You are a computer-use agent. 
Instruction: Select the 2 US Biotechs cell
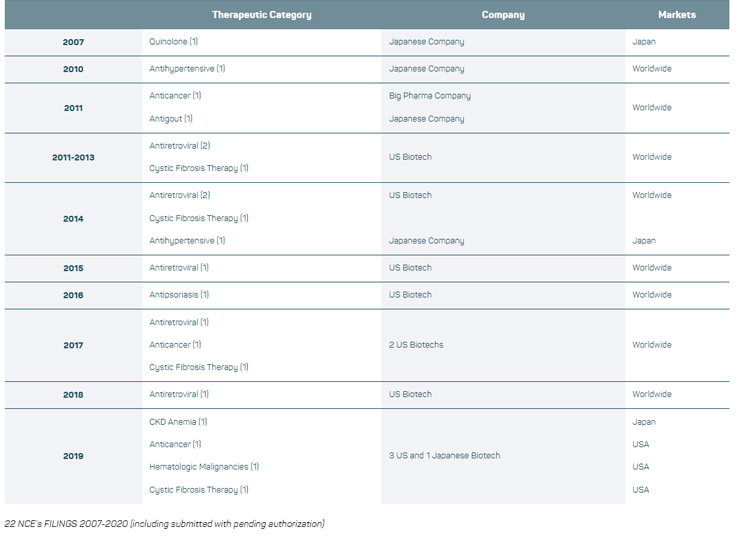point(416,345)
